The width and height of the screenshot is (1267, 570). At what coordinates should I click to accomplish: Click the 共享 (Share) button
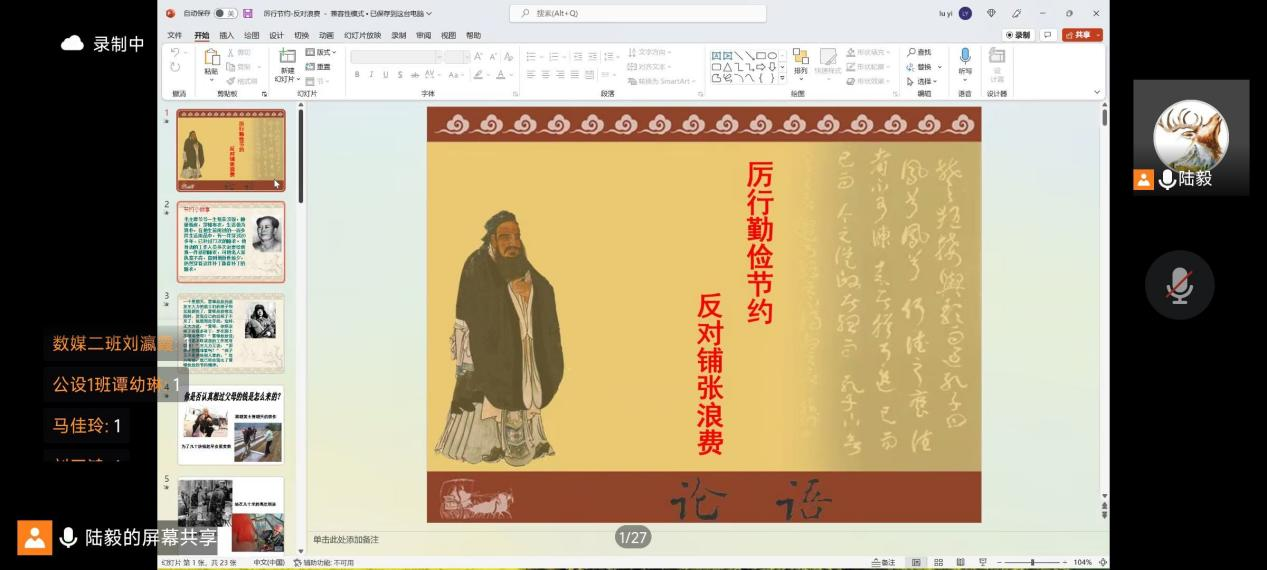(1082, 35)
